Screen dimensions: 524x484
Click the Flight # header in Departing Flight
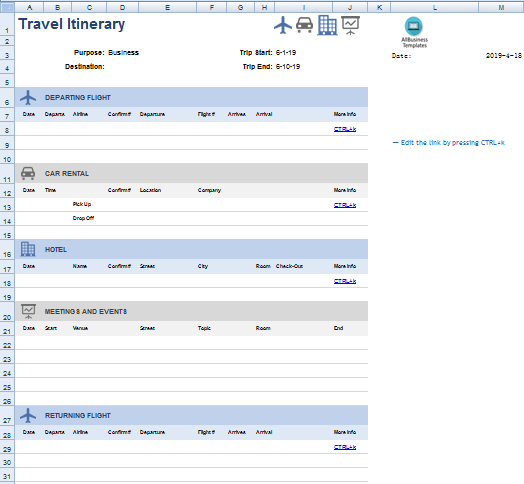point(206,114)
